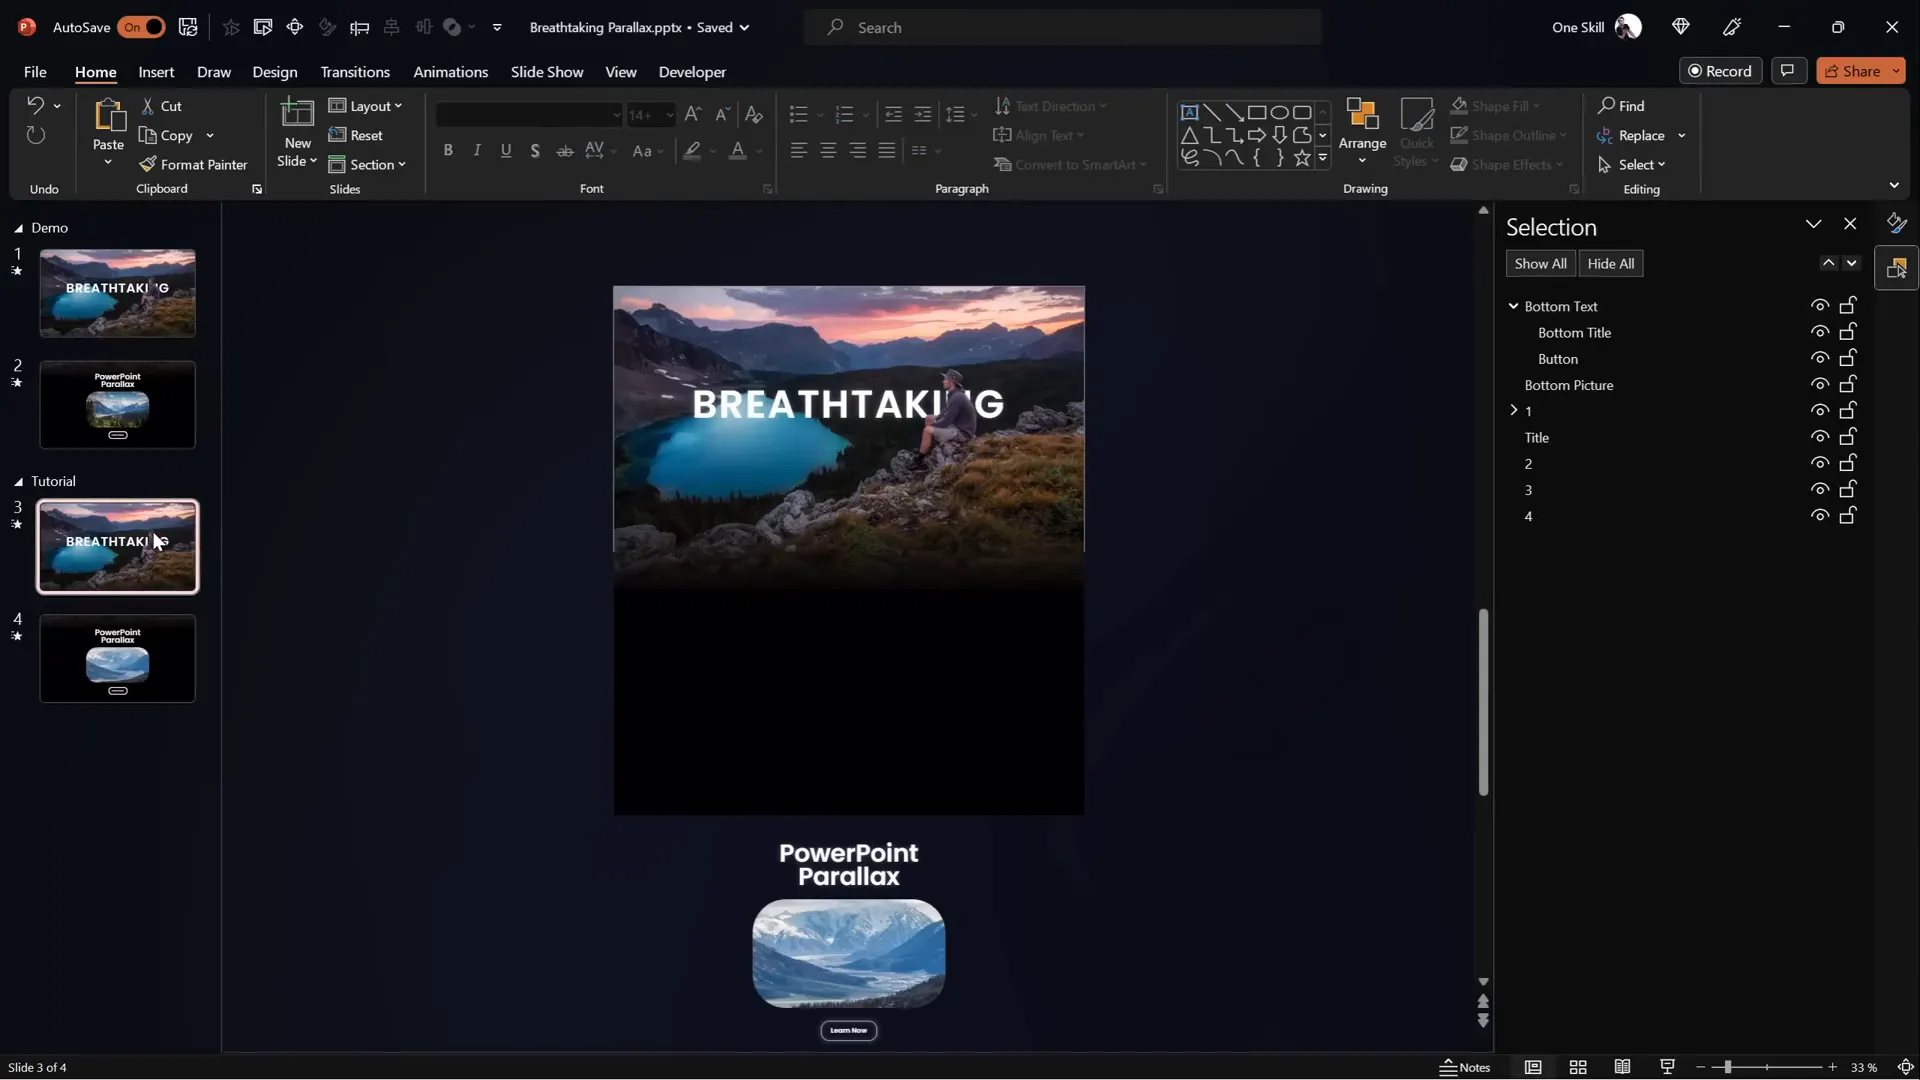Click the Redo icon
This screenshot has width=1920, height=1080.
pos(35,135)
